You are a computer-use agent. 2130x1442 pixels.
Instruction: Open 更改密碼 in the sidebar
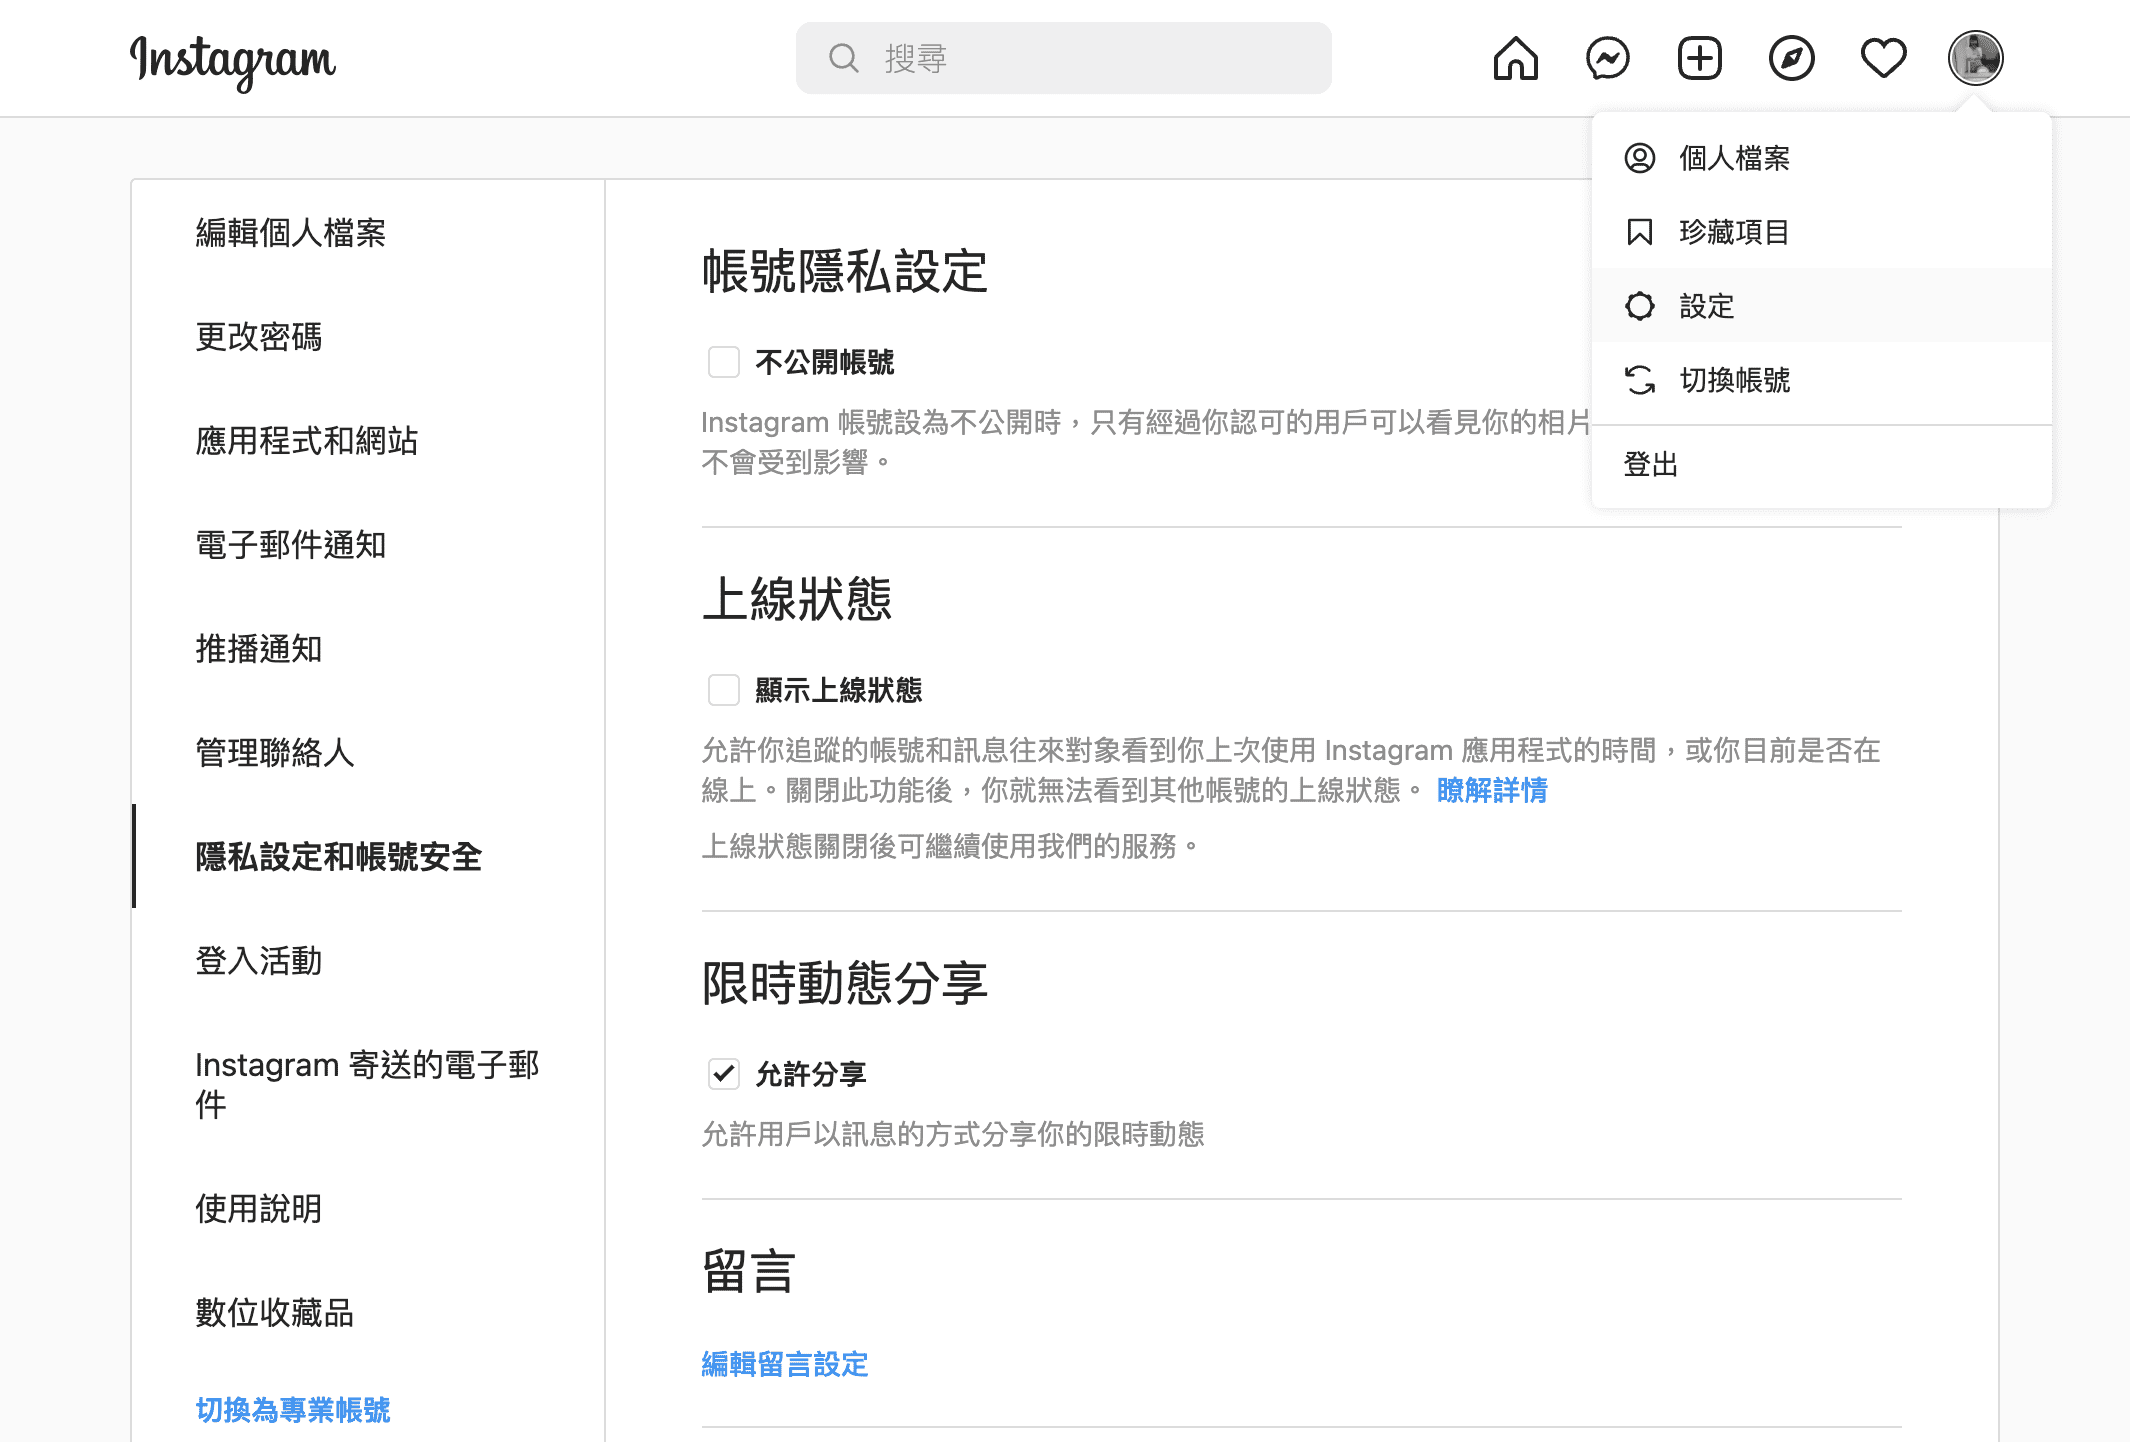pos(368,337)
